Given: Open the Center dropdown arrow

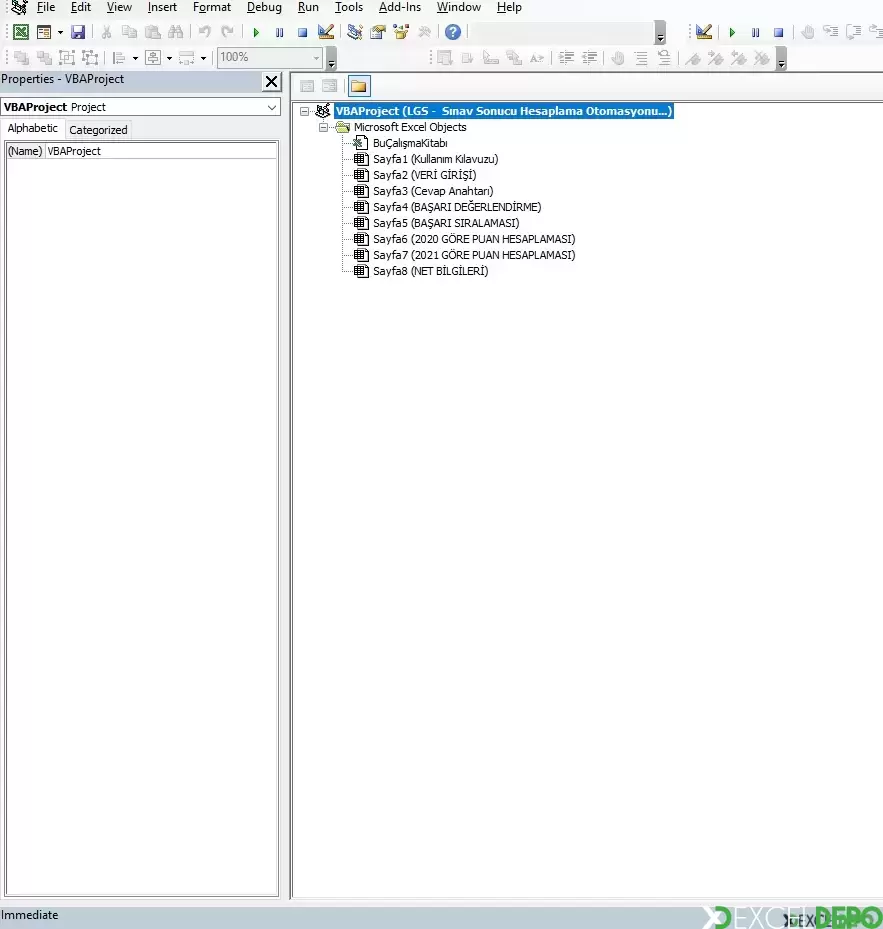Looking at the screenshot, I should click(169, 58).
